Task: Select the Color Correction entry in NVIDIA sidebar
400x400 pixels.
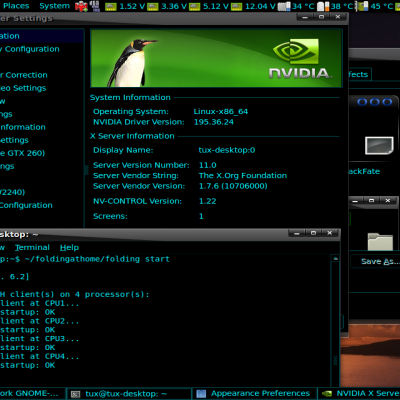Action: pyautogui.click(x=24, y=75)
